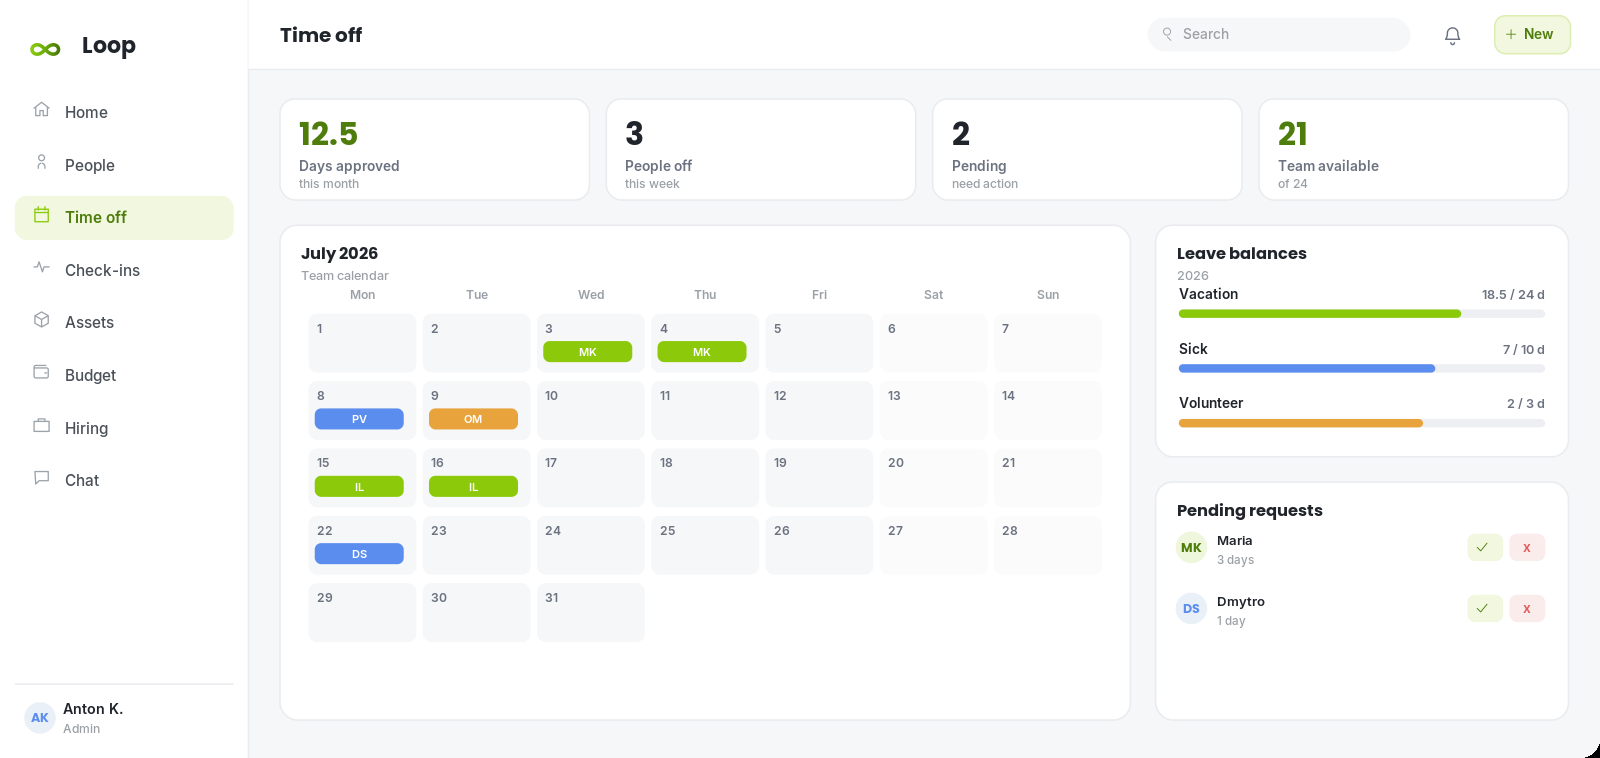This screenshot has height=758, width=1600.
Task: Reject Dmytro's 1 day request
Action: (x=1526, y=608)
